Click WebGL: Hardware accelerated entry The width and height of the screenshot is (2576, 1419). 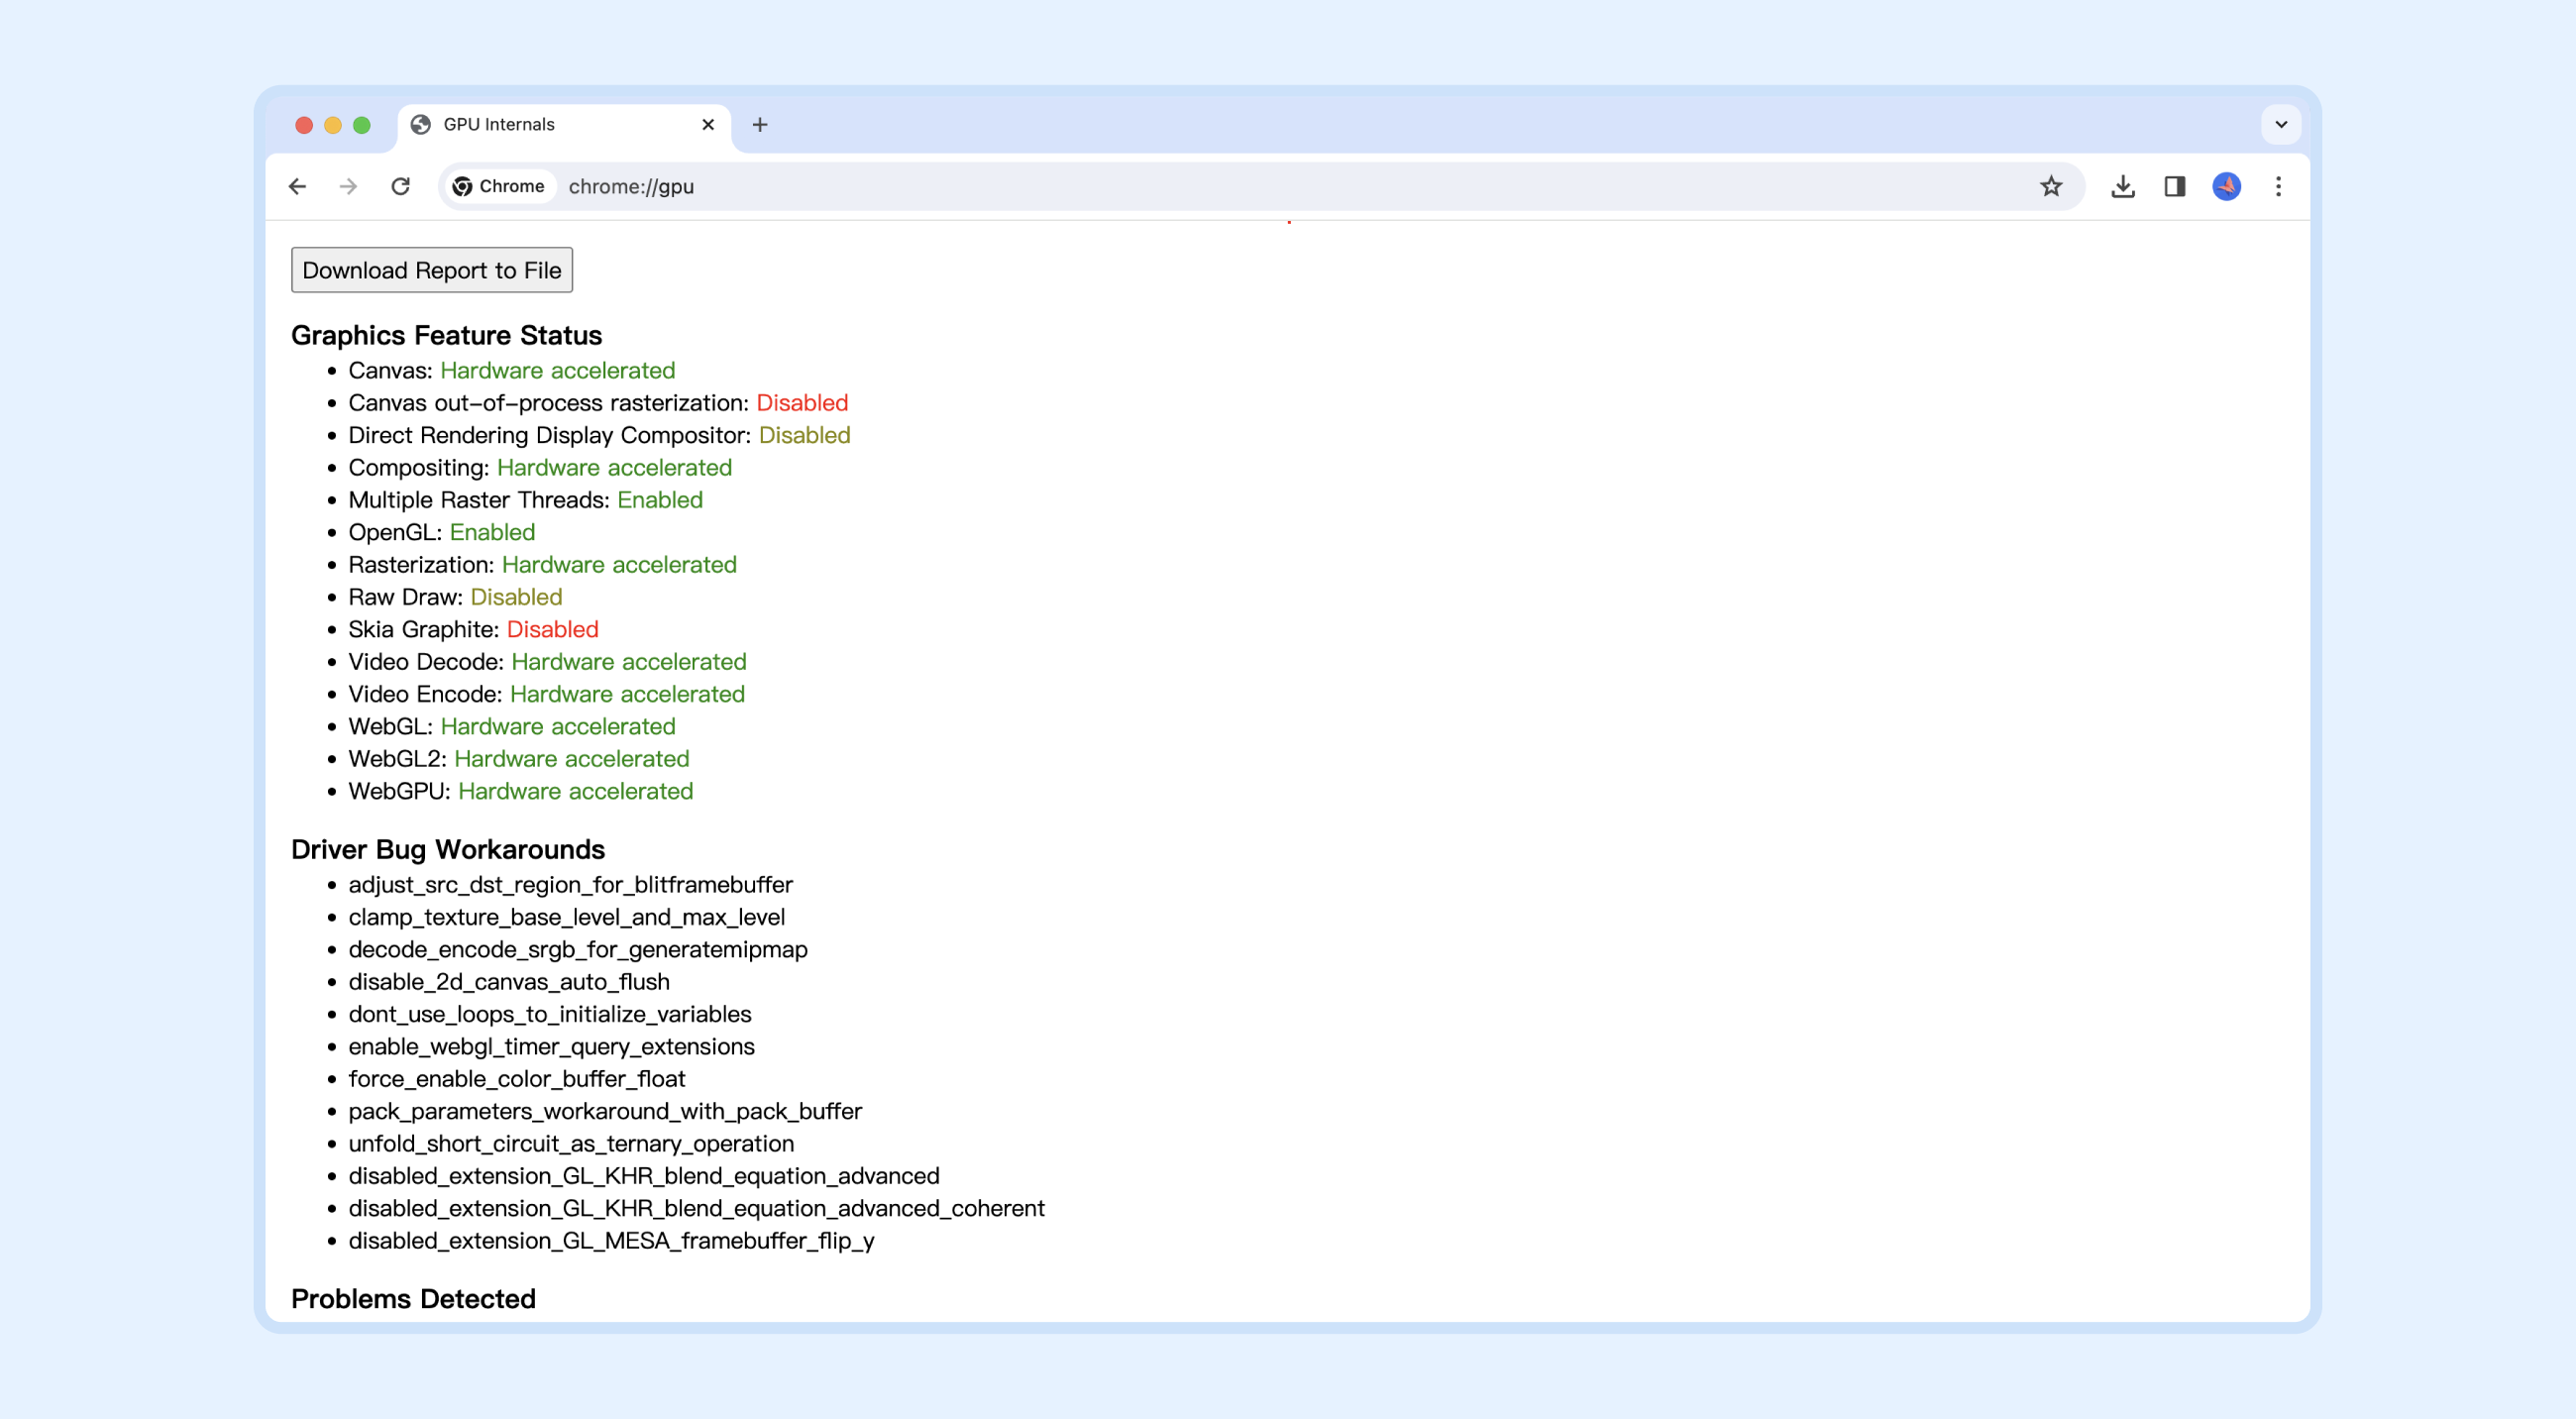(x=511, y=726)
